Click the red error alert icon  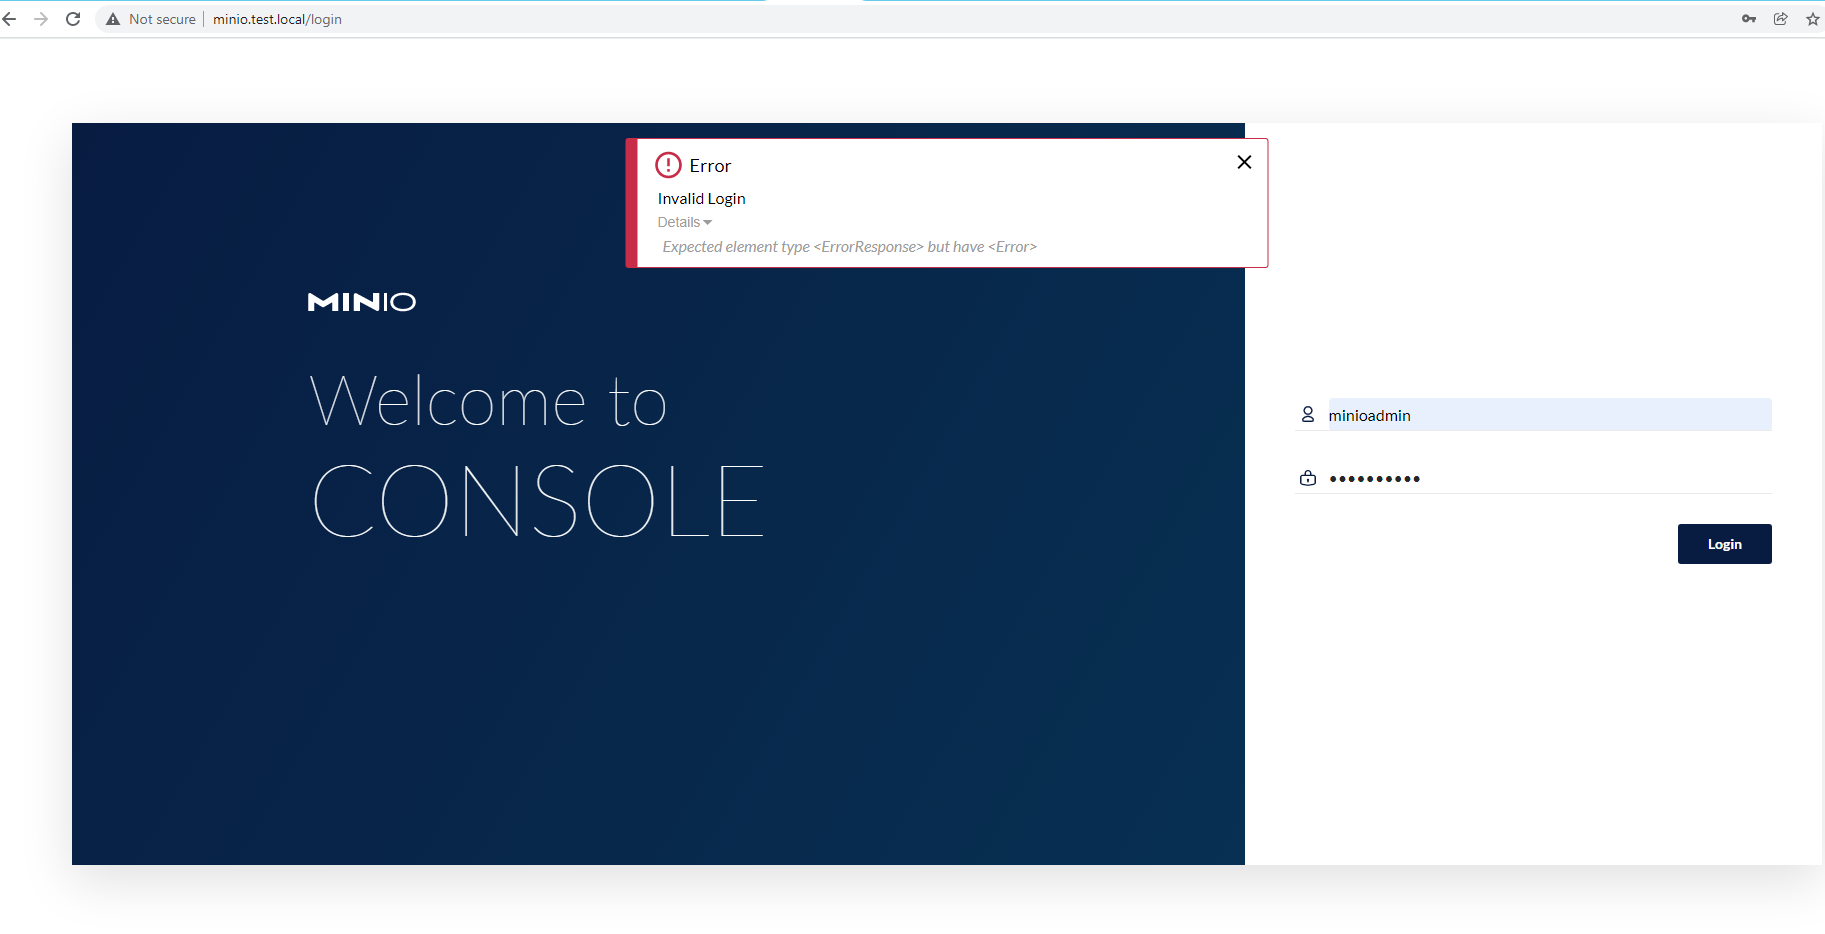[668, 164]
